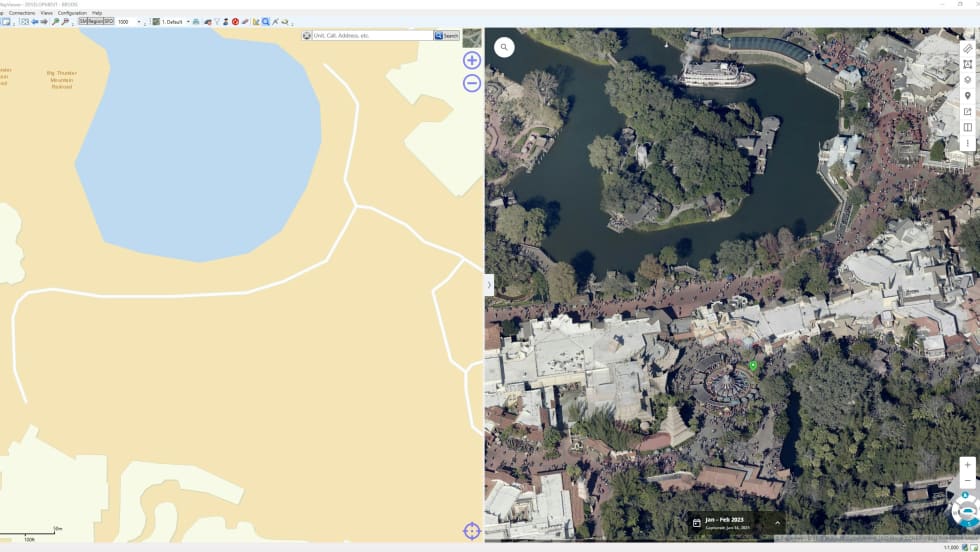This screenshot has height=552, width=980.
Task: Click the more options dots in imagery sidebar
Action: 967,143
